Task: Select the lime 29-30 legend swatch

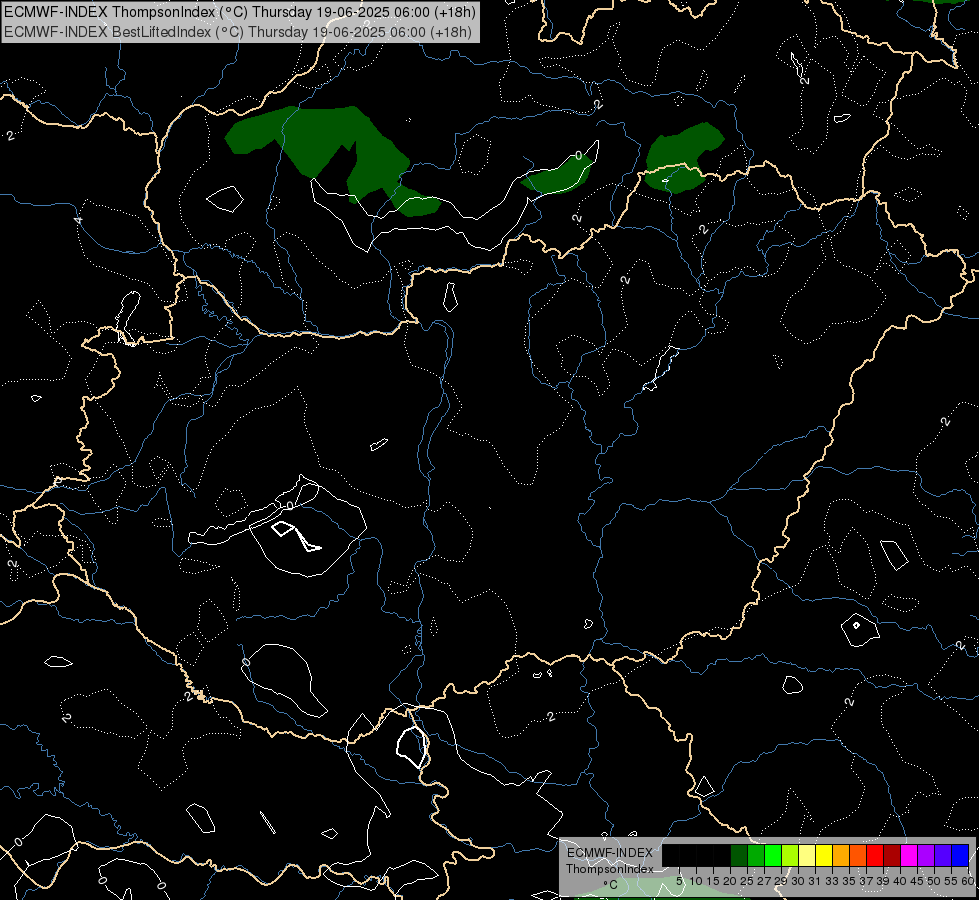Action: click(790, 856)
